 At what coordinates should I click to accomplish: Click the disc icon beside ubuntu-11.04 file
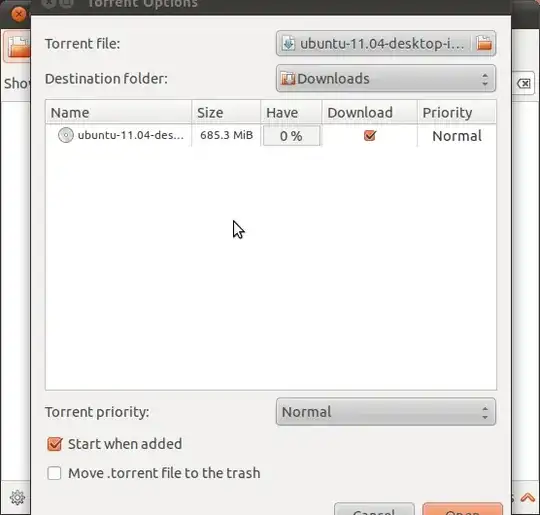(x=65, y=135)
